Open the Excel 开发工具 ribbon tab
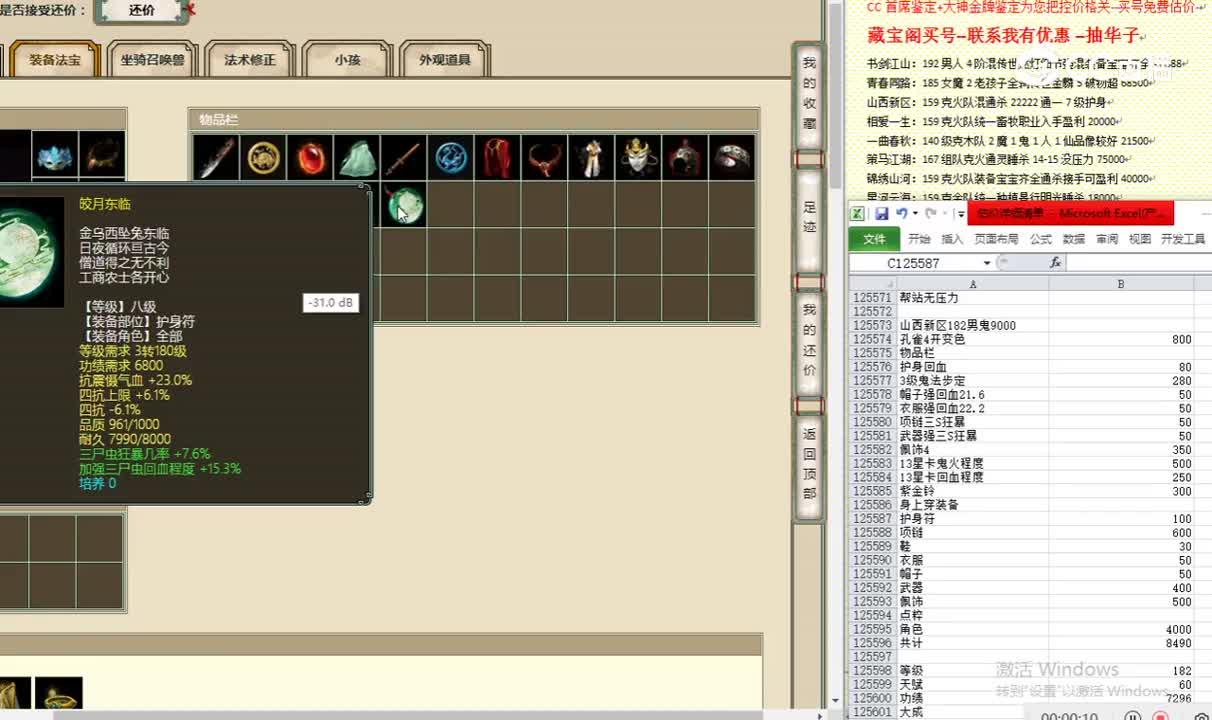The height and width of the screenshot is (720, 1212). click(x=1182, y=239)
